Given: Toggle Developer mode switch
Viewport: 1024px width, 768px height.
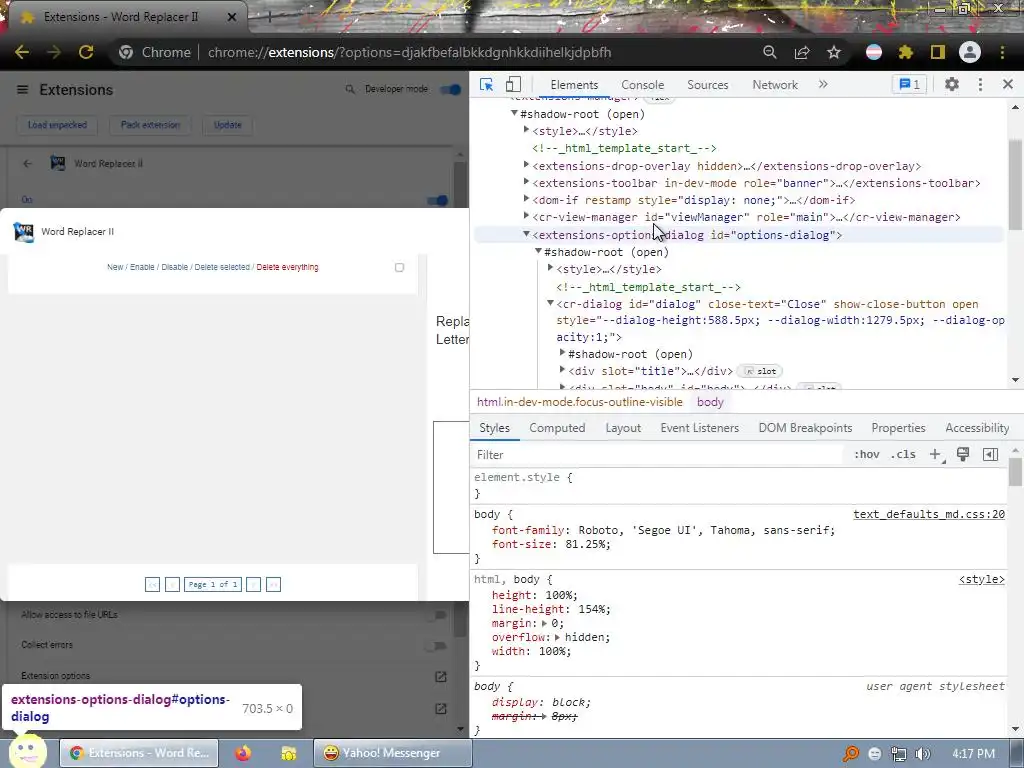Looking at the screenshot, I should 451,89.
